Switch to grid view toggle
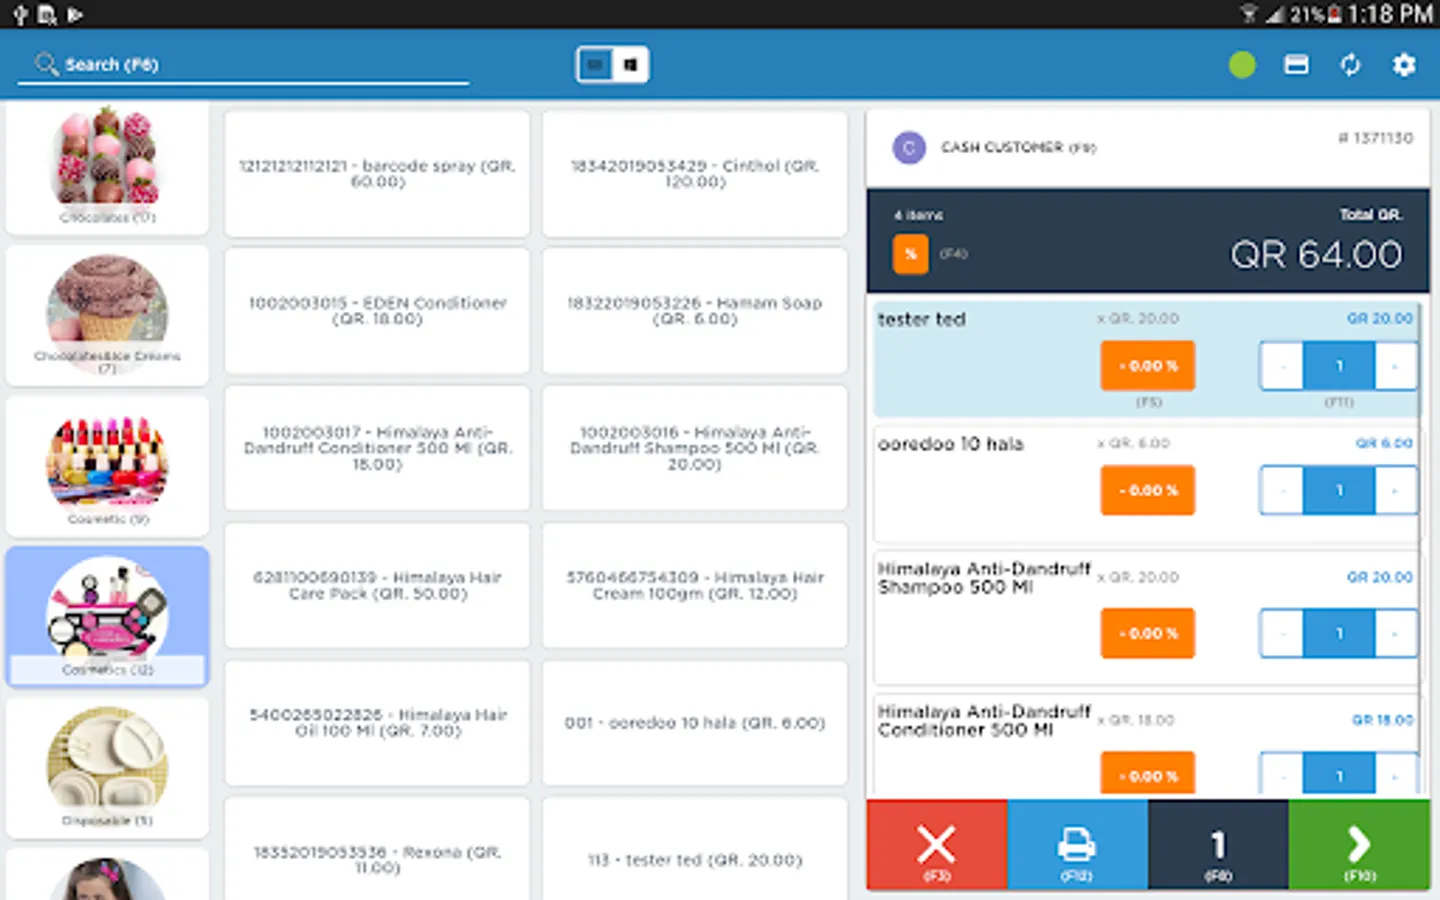 pos(630,65)
